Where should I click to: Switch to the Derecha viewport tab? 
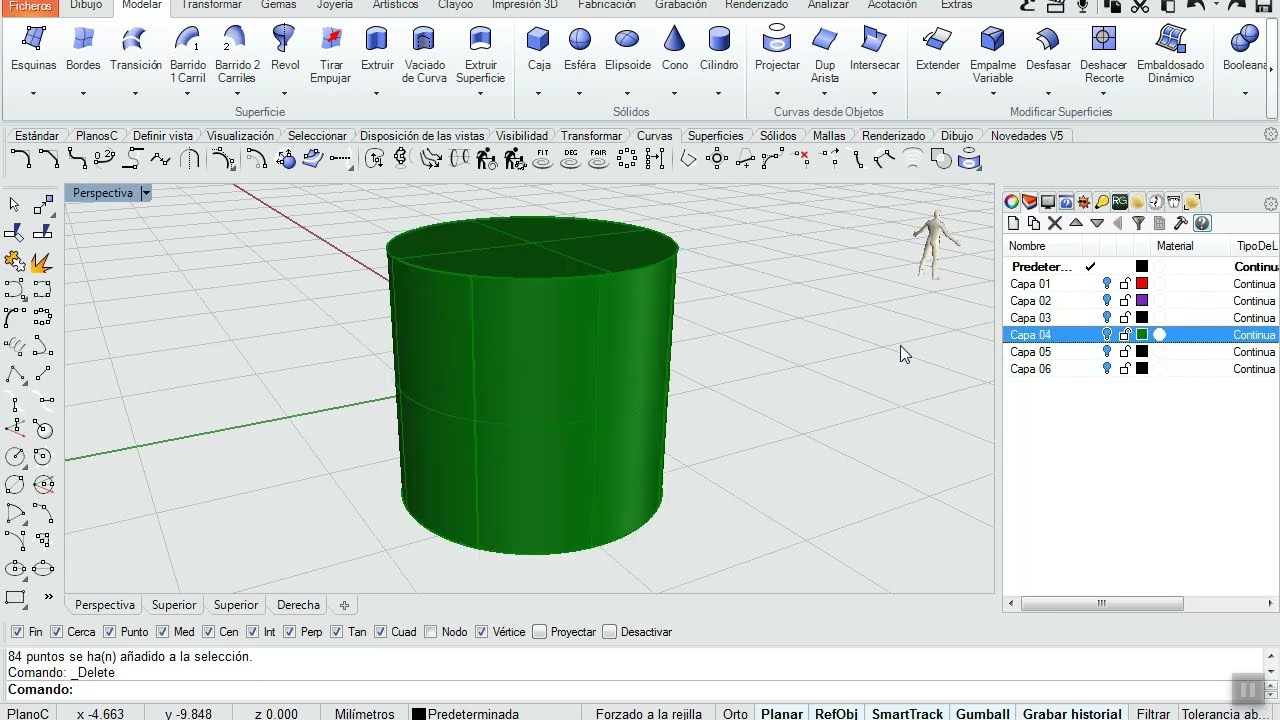coord(298,605)
